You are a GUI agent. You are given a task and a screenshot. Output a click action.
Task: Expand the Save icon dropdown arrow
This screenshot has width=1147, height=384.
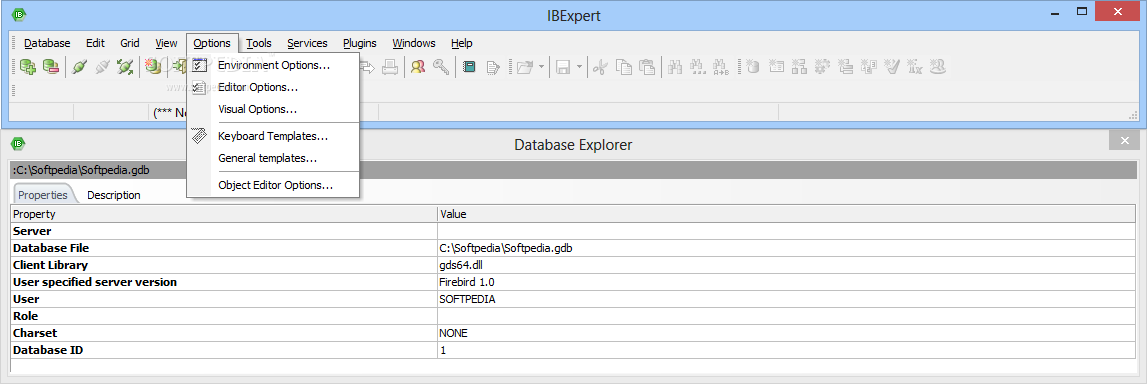click(x=579, y=67)
